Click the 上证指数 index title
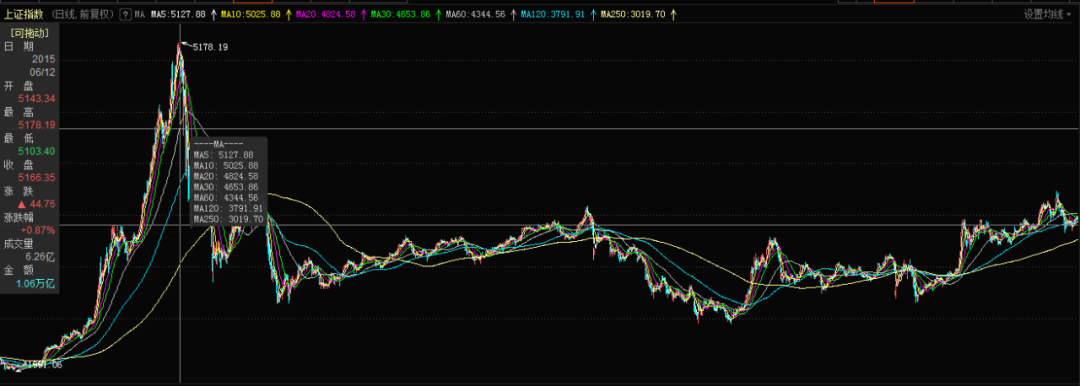1080x386 pixels. pyautogui.click(x=23, y=14)
